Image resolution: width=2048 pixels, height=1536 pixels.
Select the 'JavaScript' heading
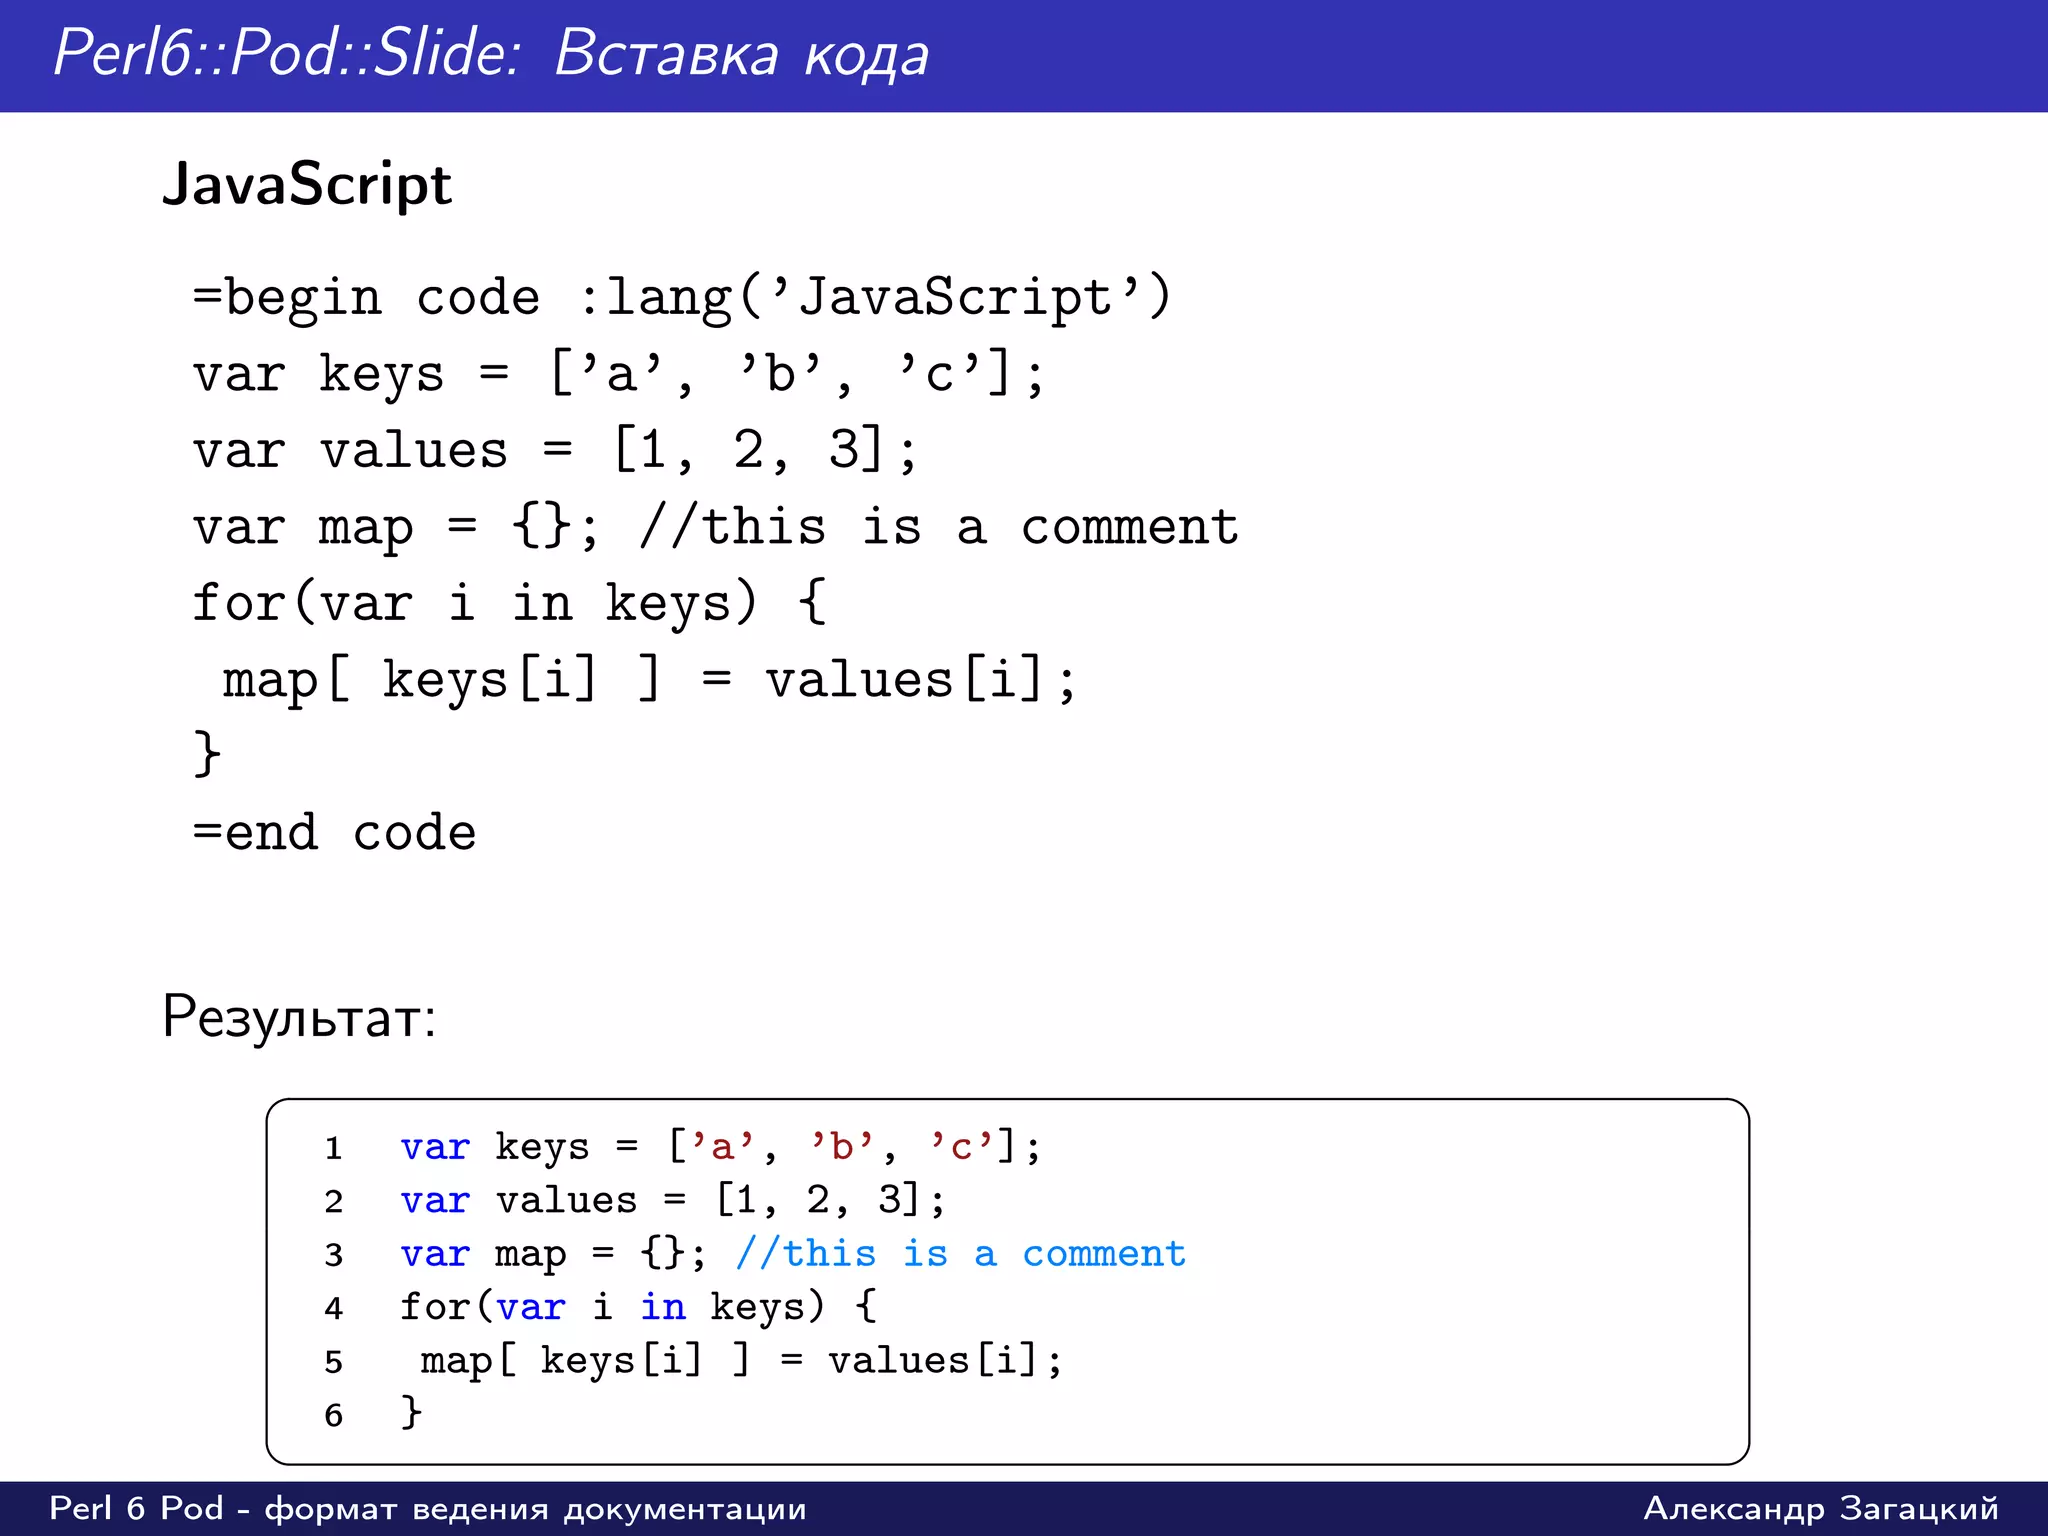coord(307,185)
